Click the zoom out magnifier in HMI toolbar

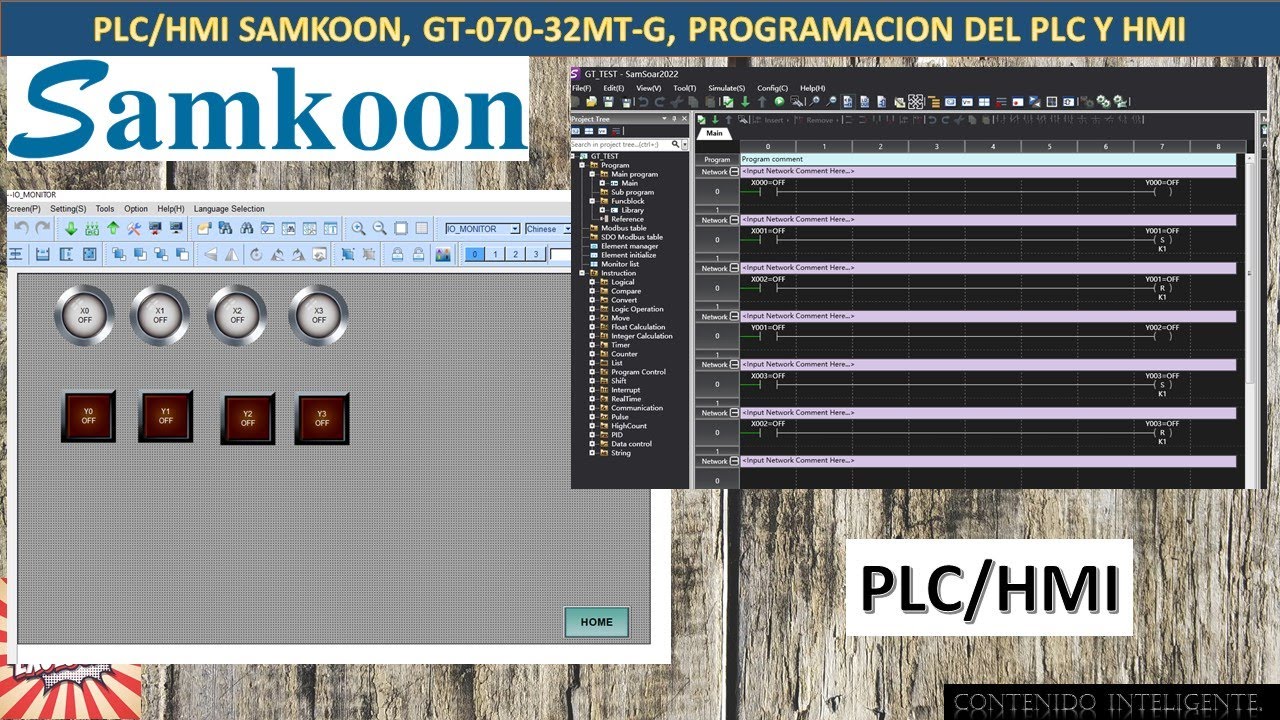(379, 229)
